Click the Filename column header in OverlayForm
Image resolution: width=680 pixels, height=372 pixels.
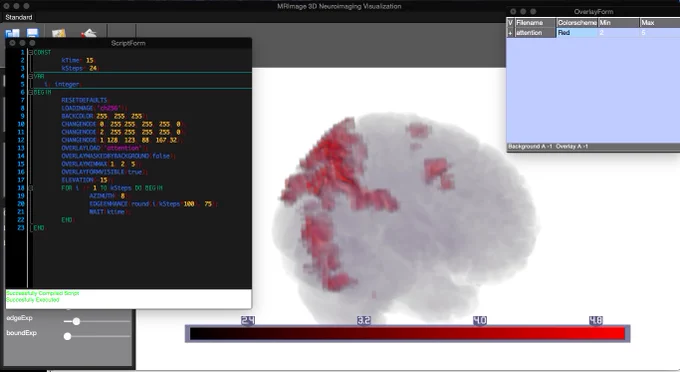(x=535, y=23)
